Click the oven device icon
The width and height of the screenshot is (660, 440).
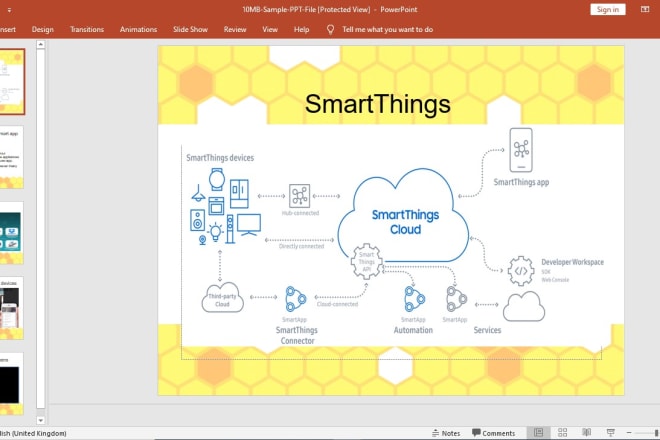coord(216,206)
